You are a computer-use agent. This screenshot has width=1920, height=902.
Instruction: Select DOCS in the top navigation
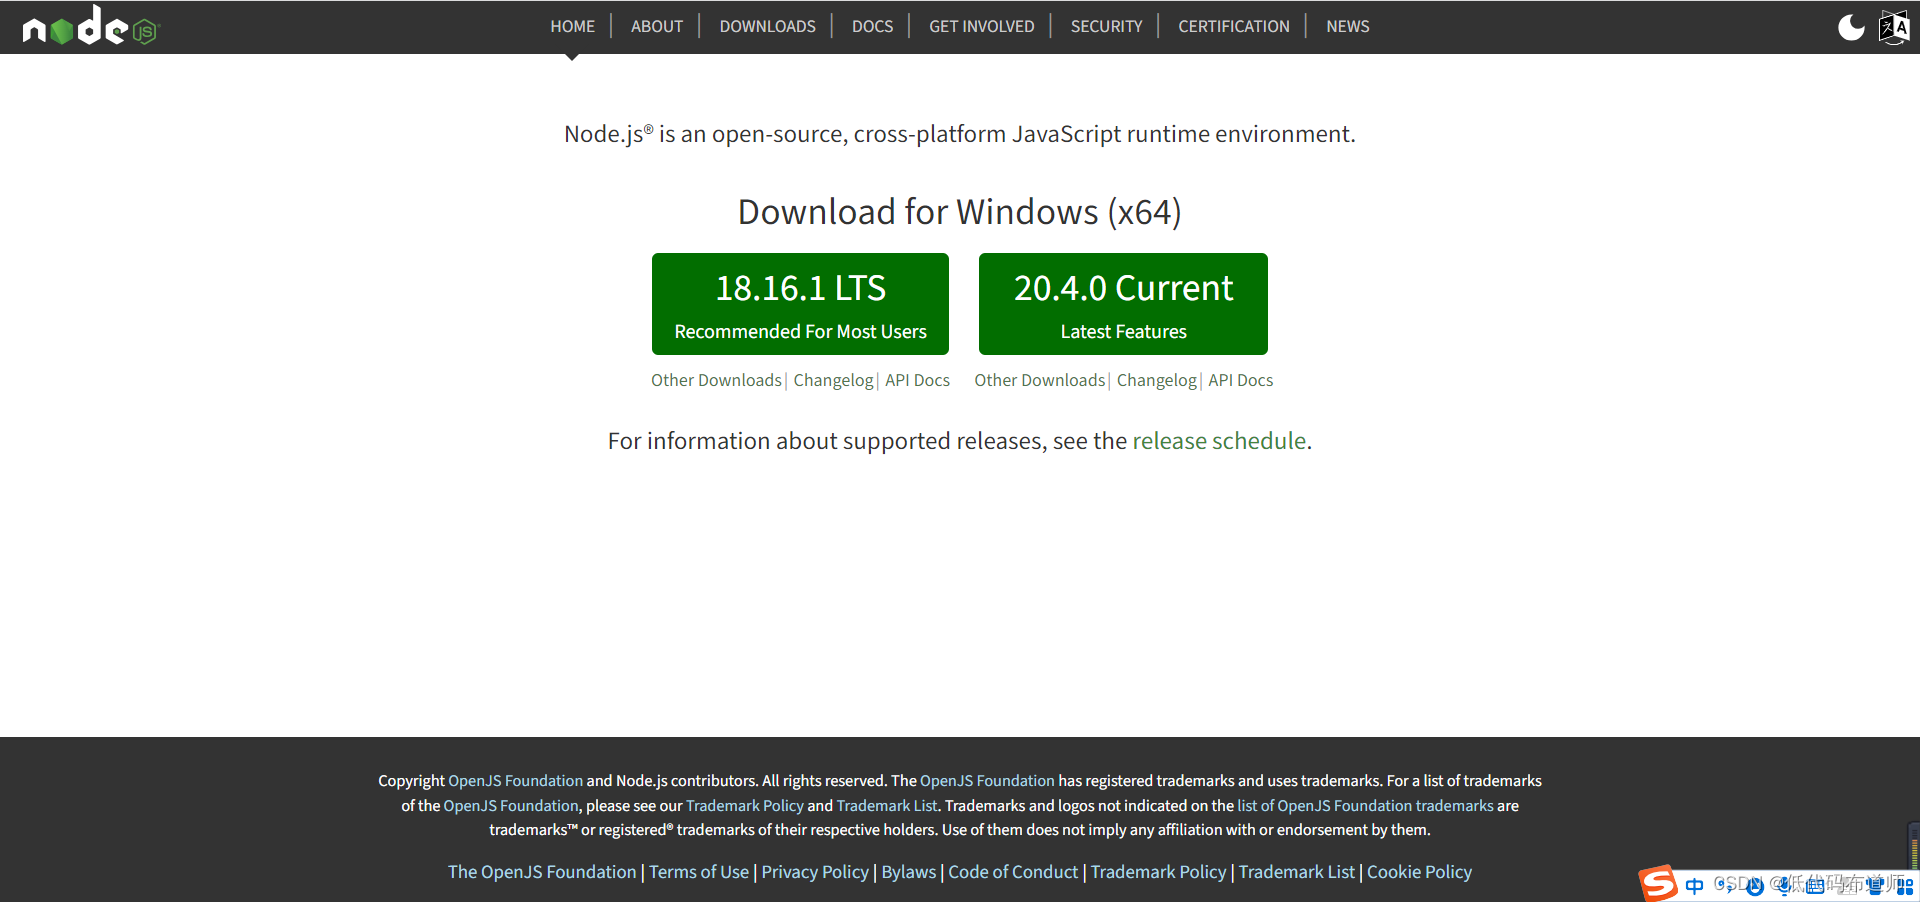[872, 26]
